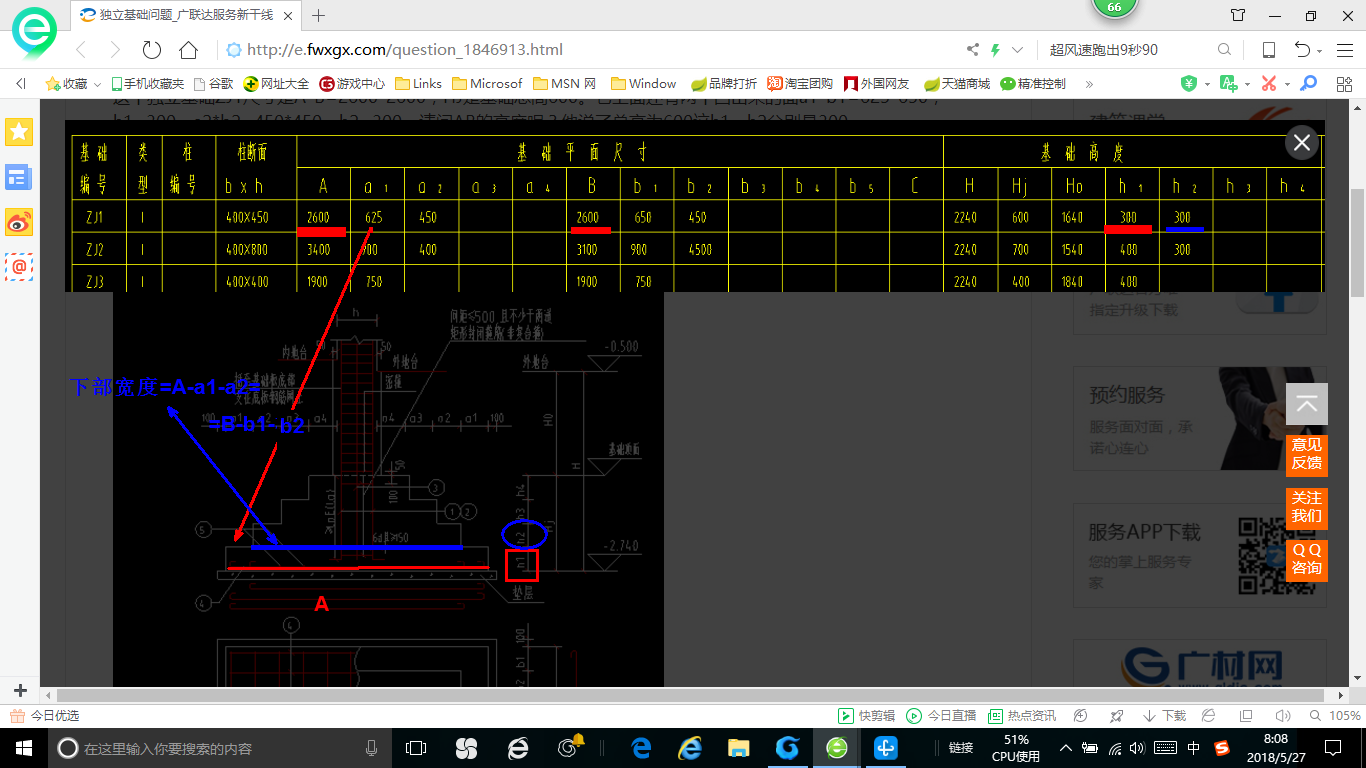The height and width of the screenshot is (768, 1366).
Task: Open the Links bookmark folder
Action: [x=418, y=84]
